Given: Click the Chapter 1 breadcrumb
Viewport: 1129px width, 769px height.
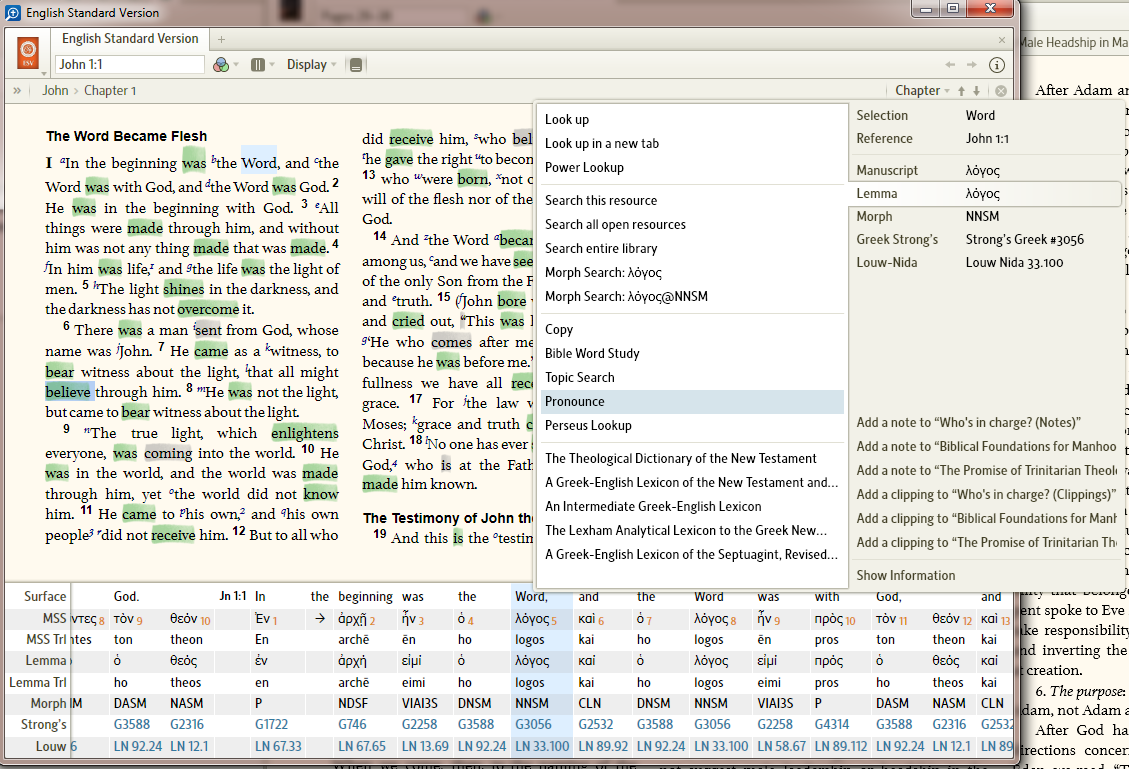Looking at the screenshot, I should point(110,91).
